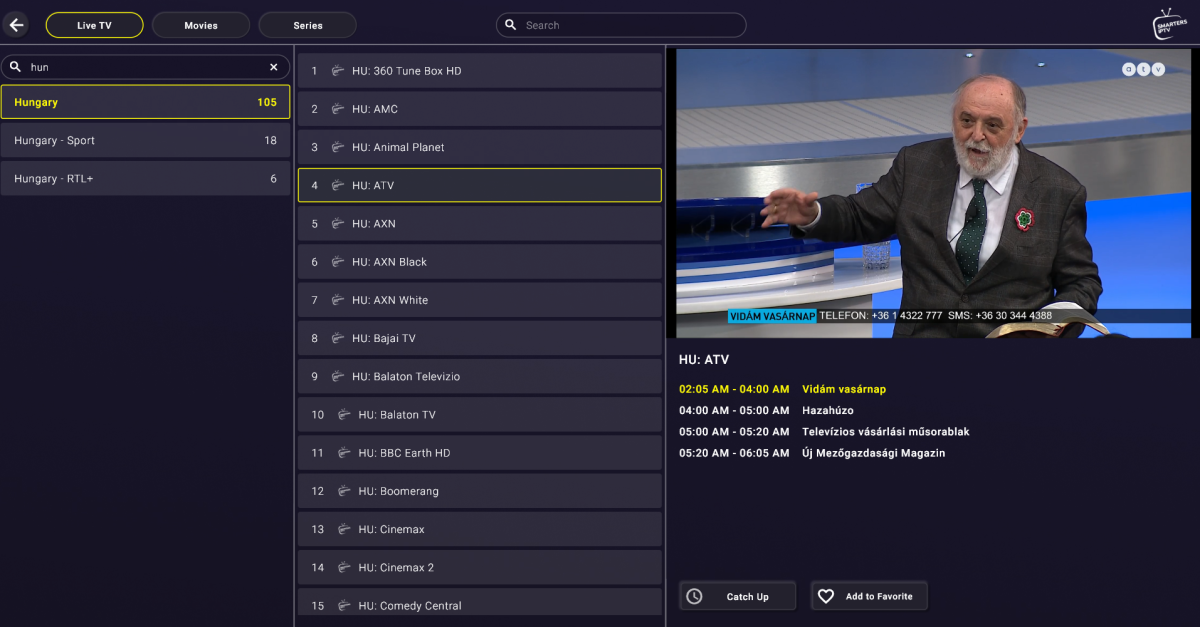
Task: Select the Hungary - Sport category
Action: tap(145, 141)
